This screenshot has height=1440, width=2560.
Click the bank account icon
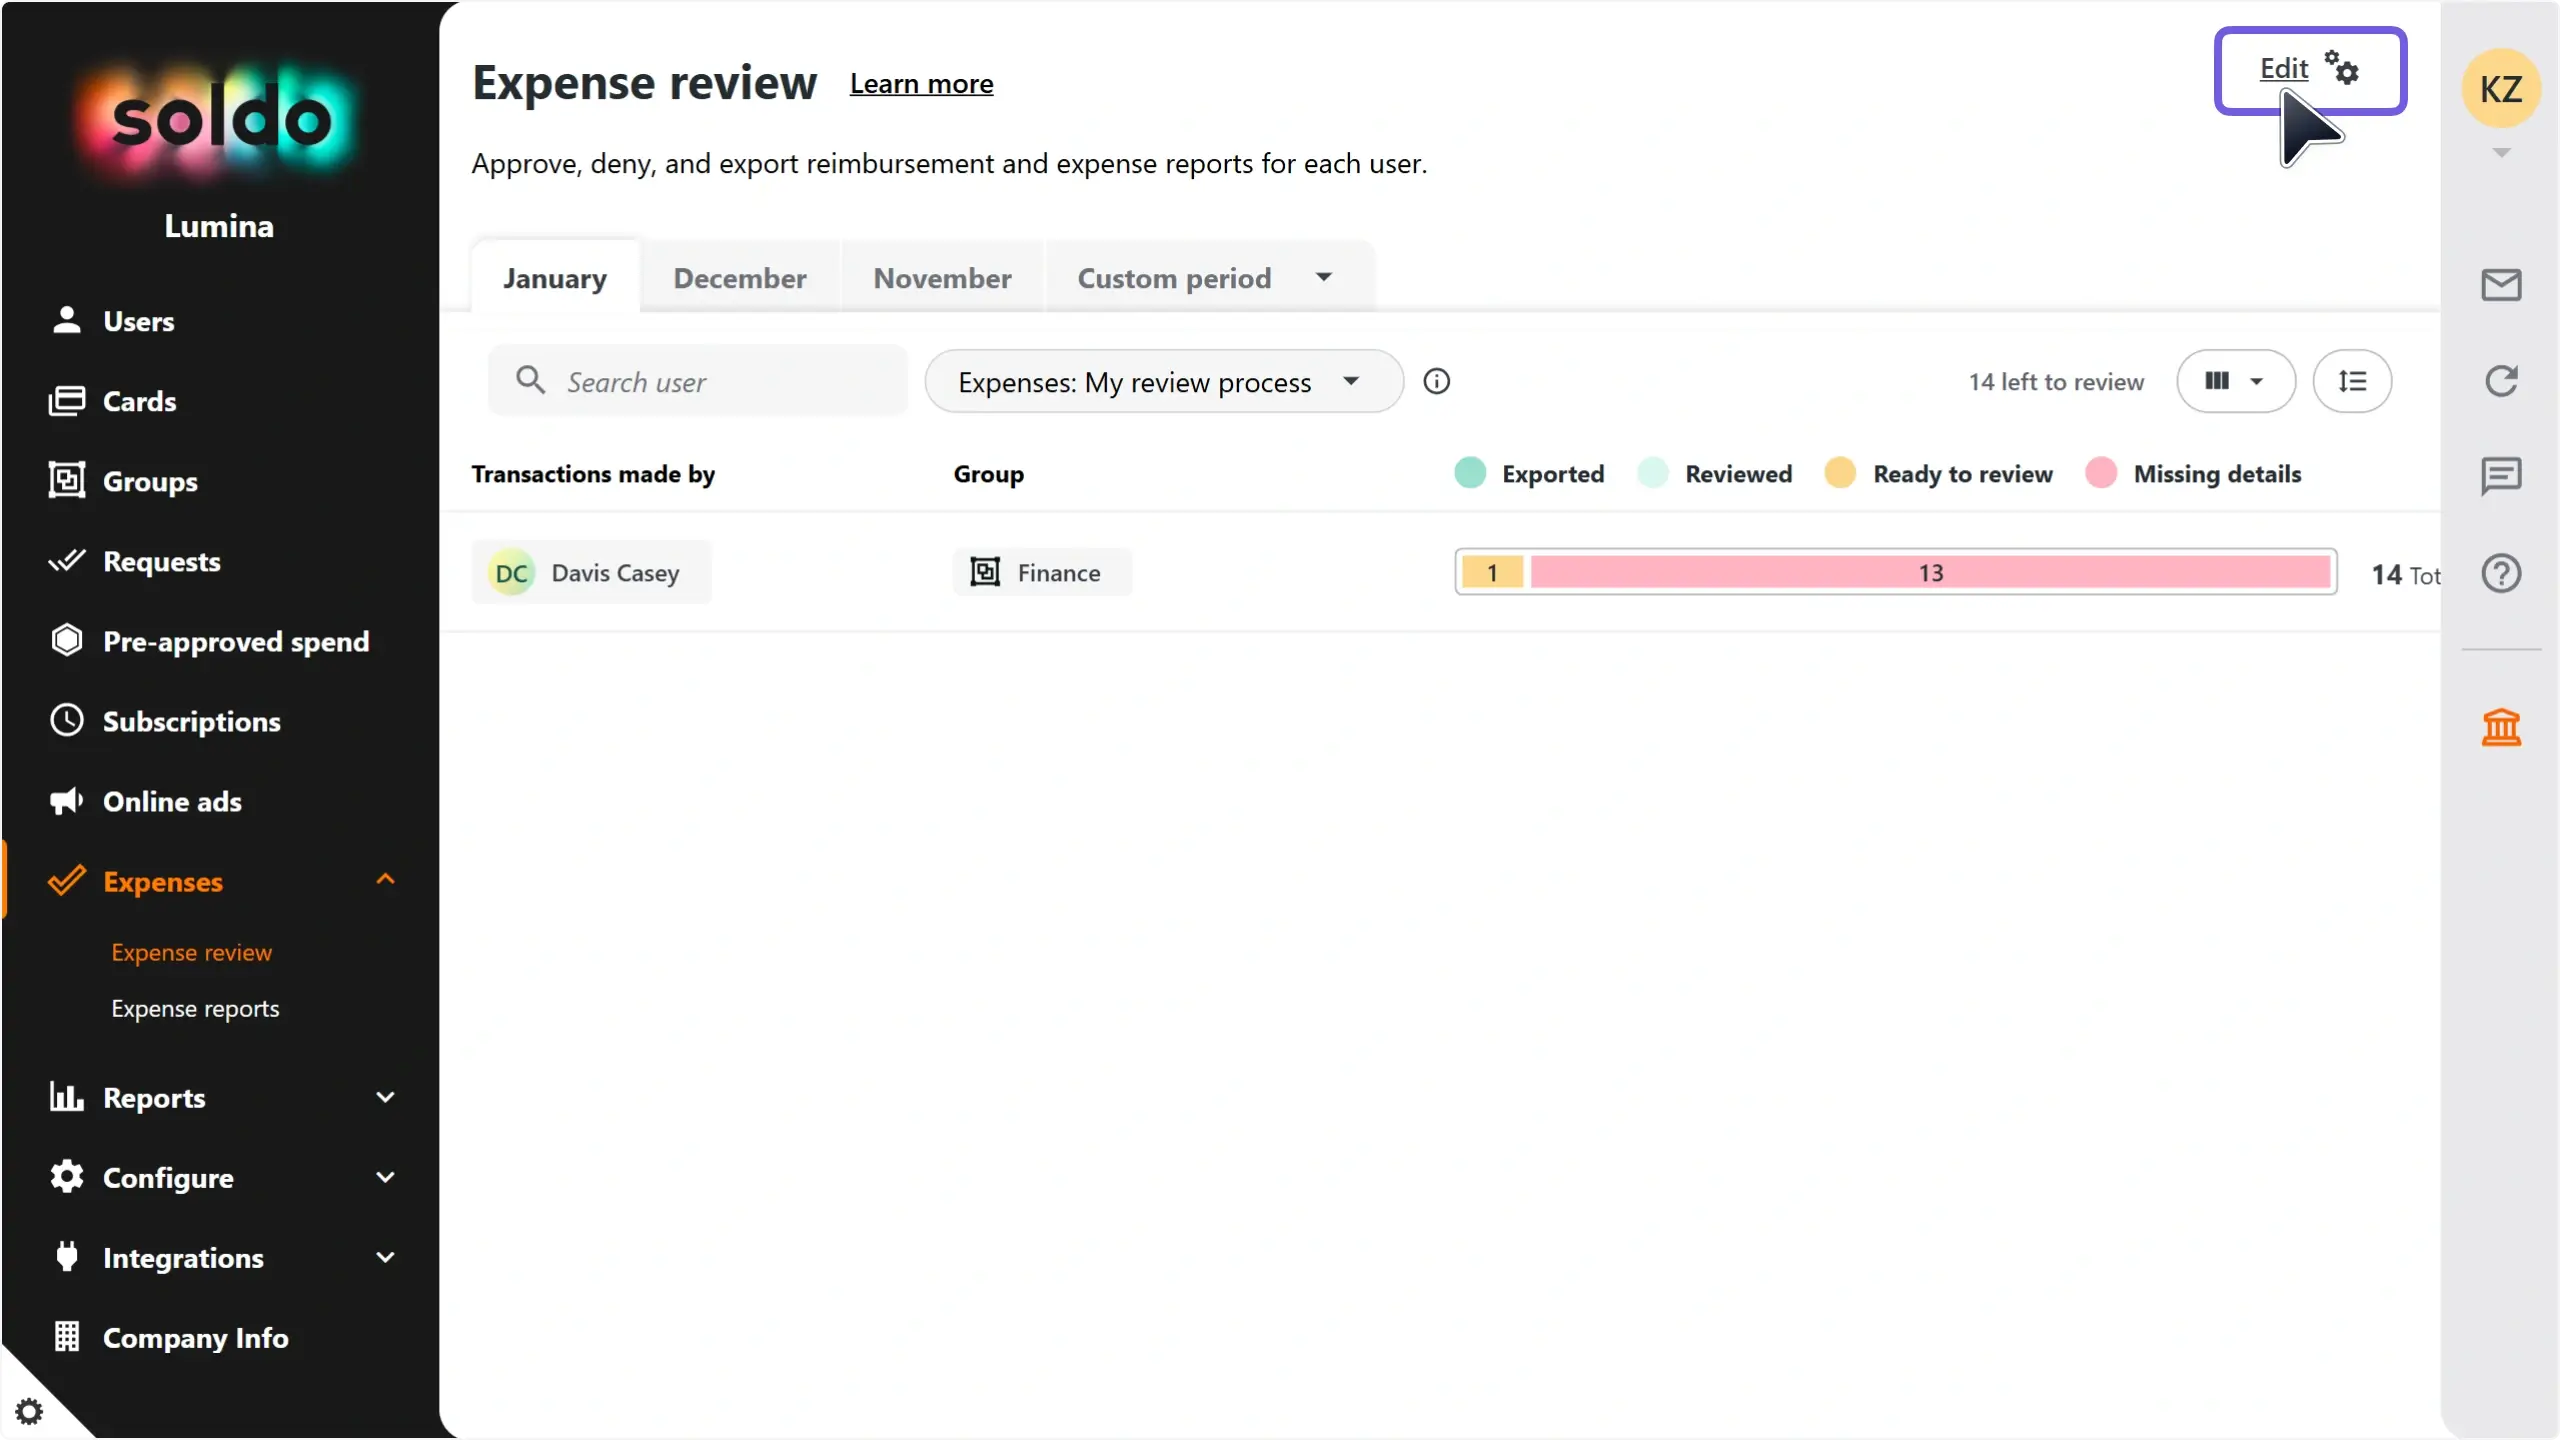[x=2501, y=727]
